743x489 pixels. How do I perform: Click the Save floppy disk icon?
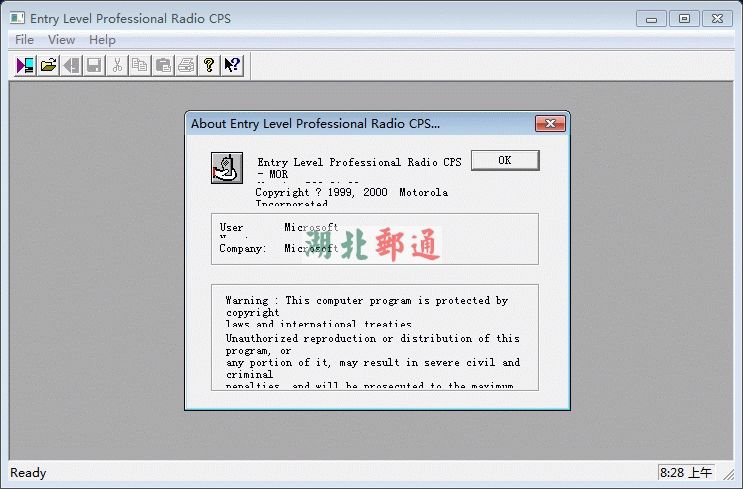tap(93, 65)
